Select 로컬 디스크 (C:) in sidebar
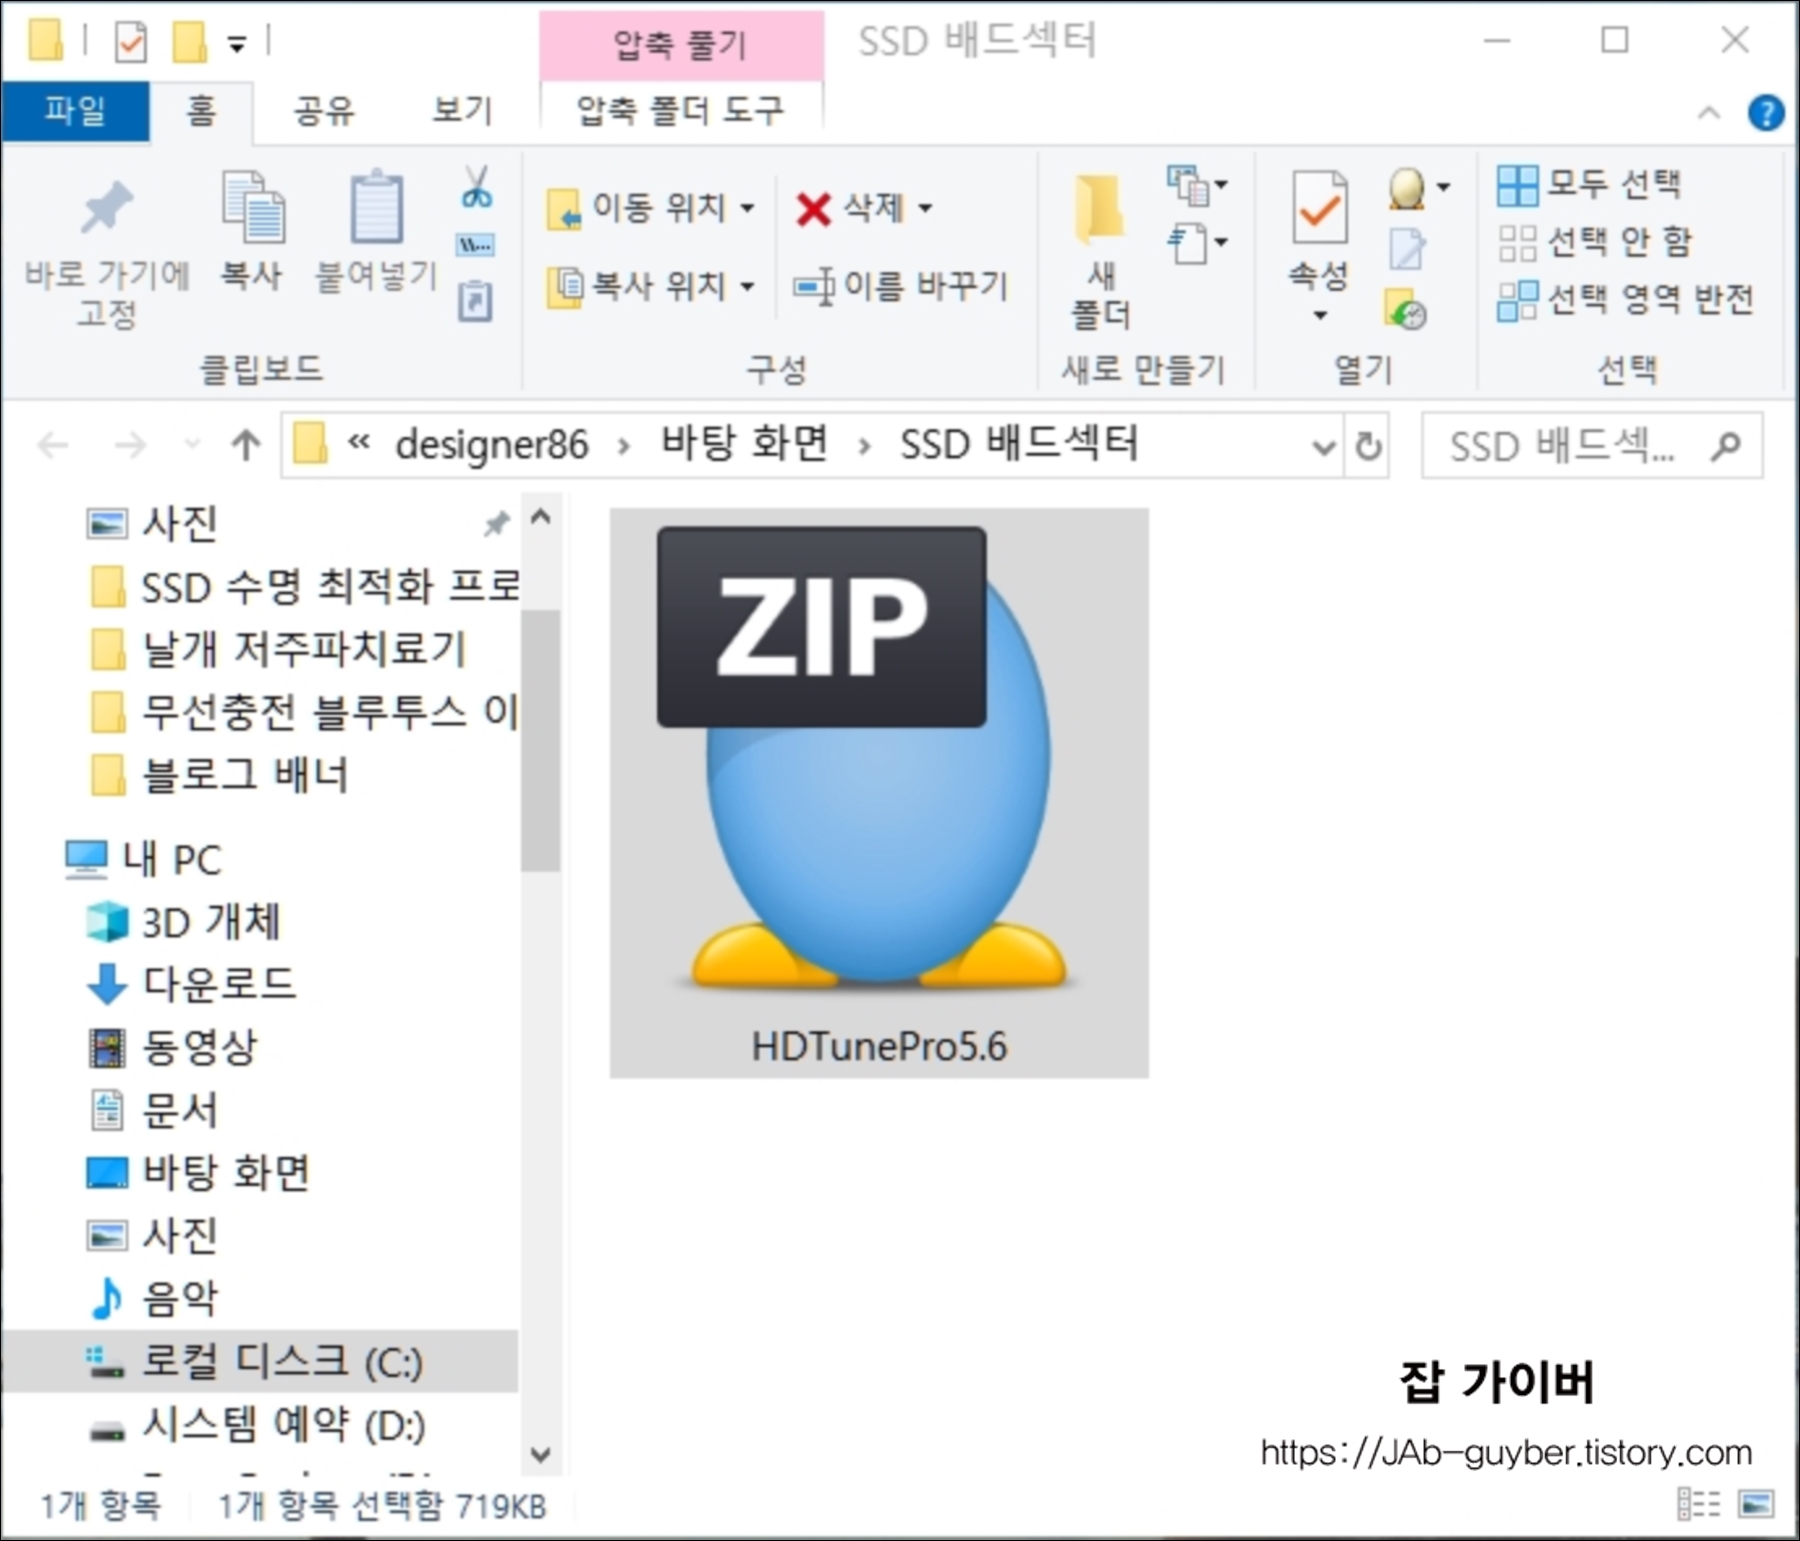The height and width of the screenshot is (1541, 1800). click(x=259, y=1361)
